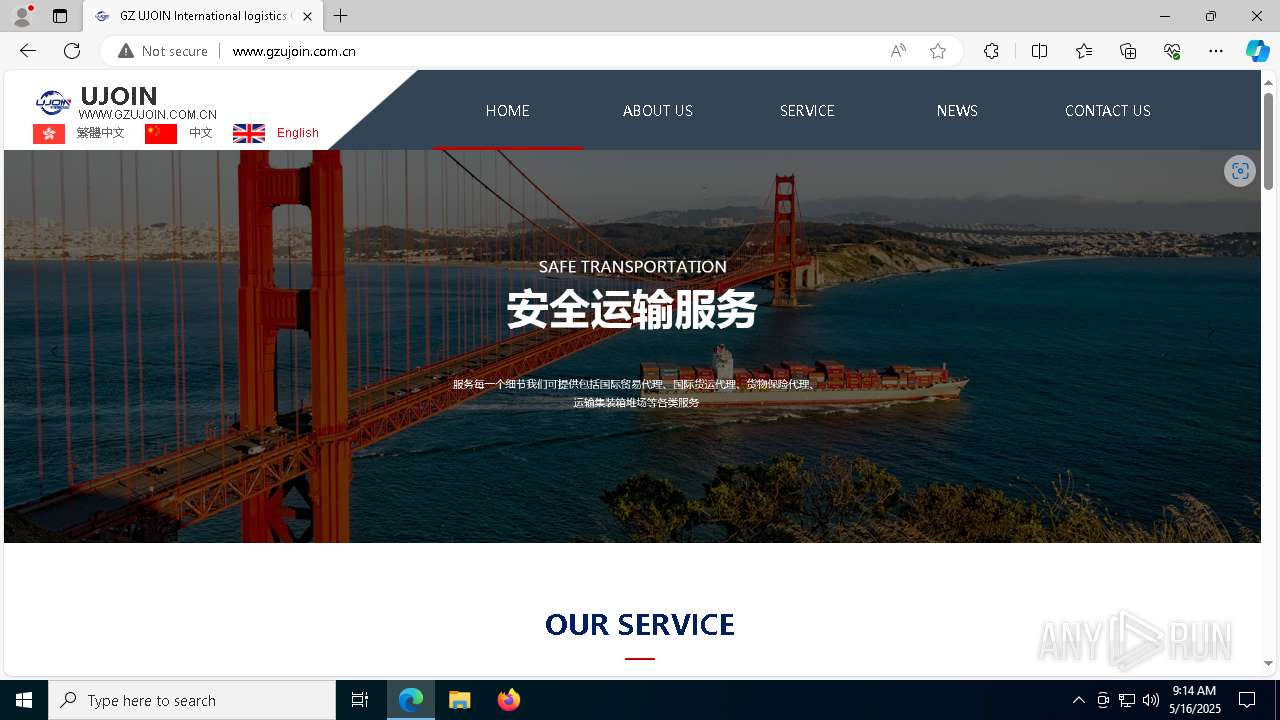Open the ABOUT US menu item
The height and width of the screenshot is (720, 1280).
coord(658,111)
